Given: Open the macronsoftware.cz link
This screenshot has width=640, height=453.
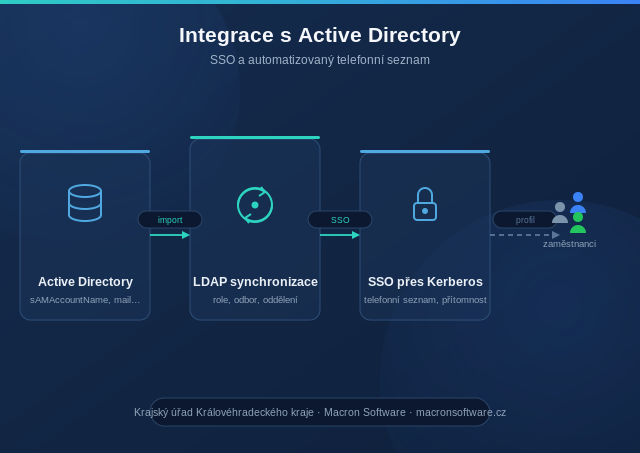Looking at the screenshot, I should click(461, 412).
